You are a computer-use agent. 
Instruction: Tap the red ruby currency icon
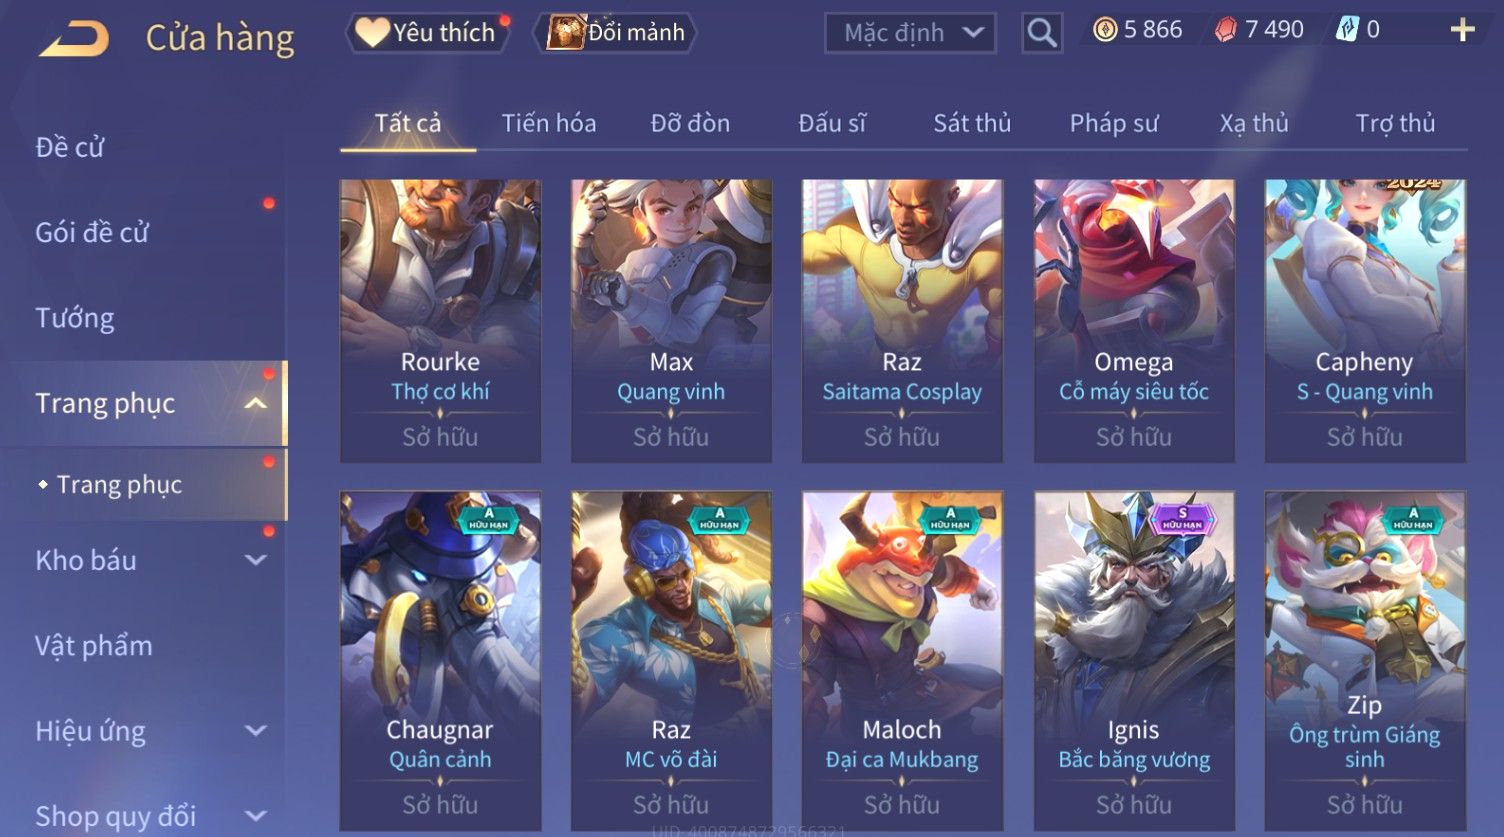[x=1226, y=30]
